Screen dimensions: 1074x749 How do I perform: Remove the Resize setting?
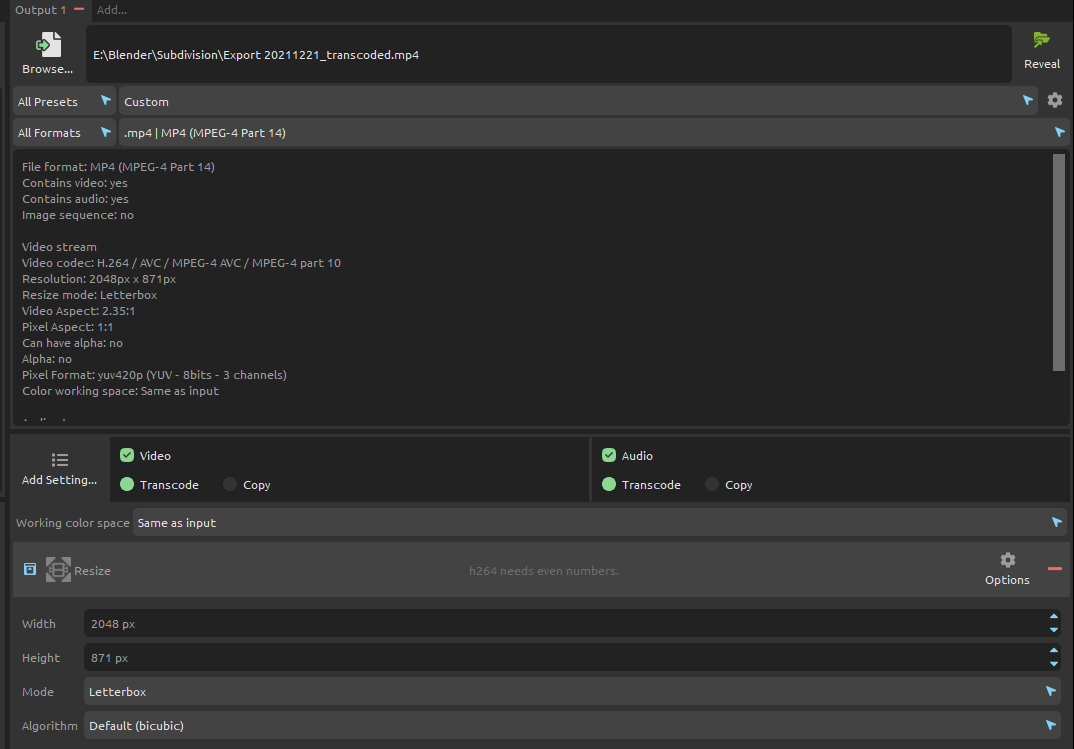[x=1055, y=569]
